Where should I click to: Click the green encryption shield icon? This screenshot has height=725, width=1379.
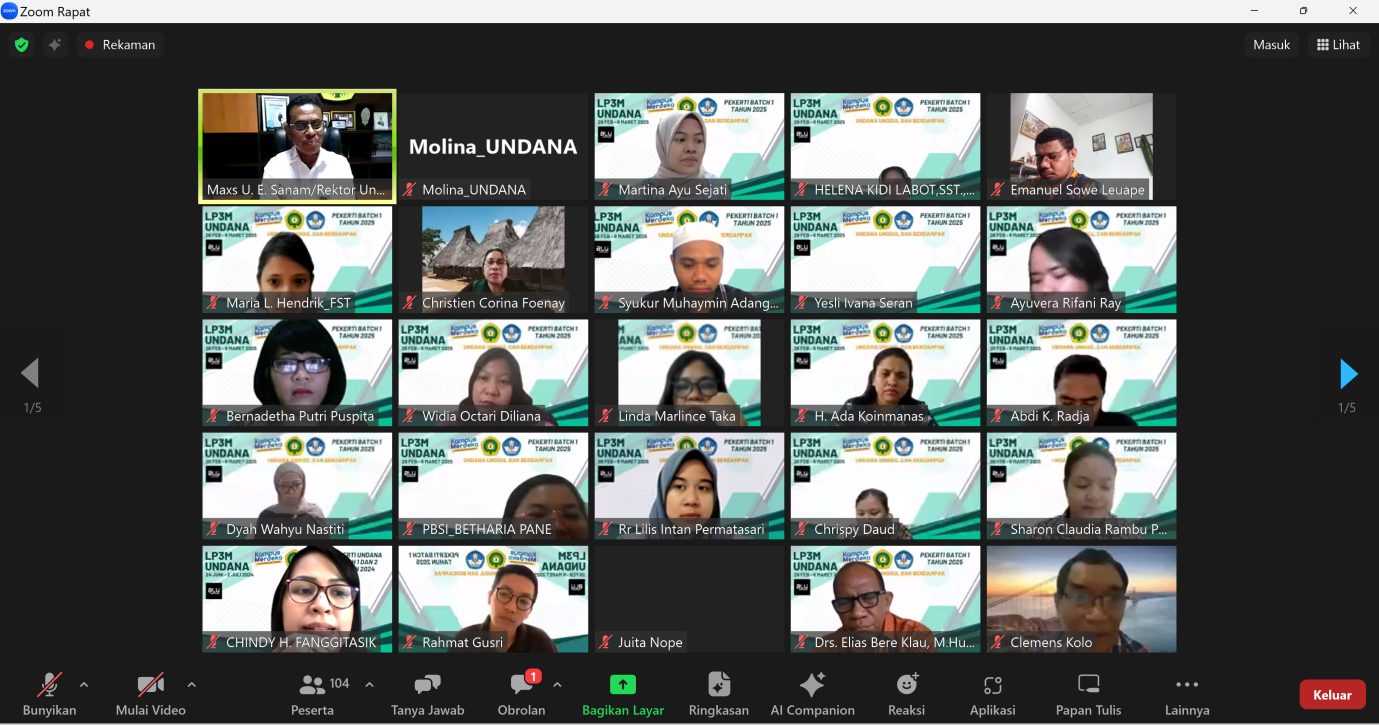(x=21, y=45)
